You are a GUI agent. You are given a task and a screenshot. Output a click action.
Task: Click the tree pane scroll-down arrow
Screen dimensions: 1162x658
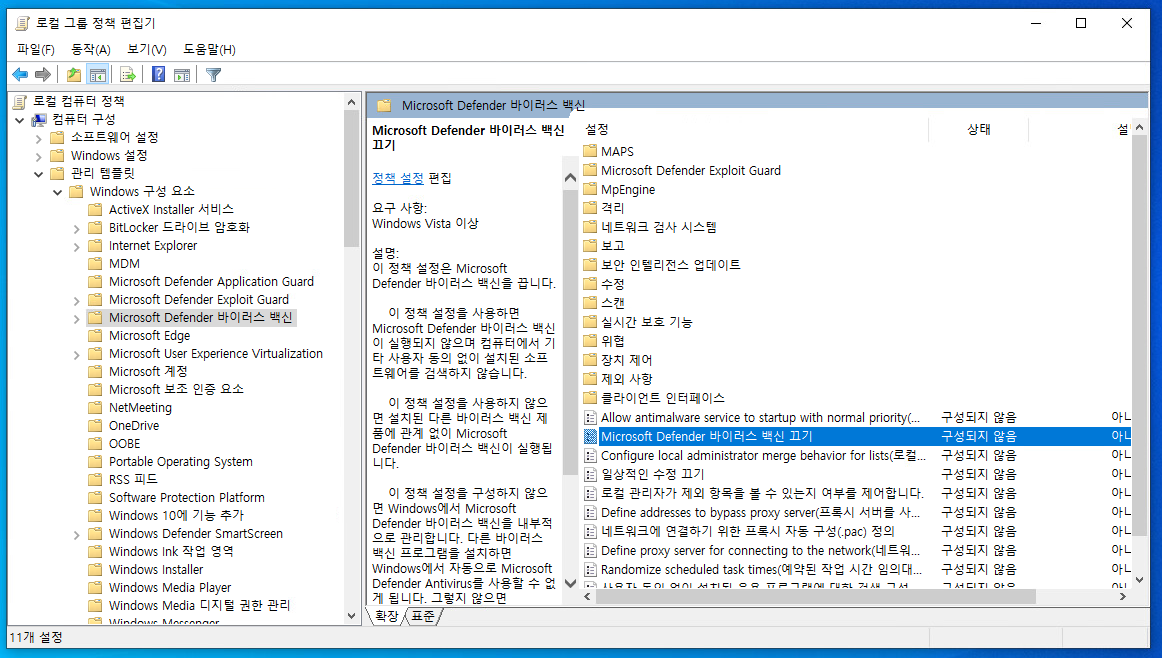point(351,616)
